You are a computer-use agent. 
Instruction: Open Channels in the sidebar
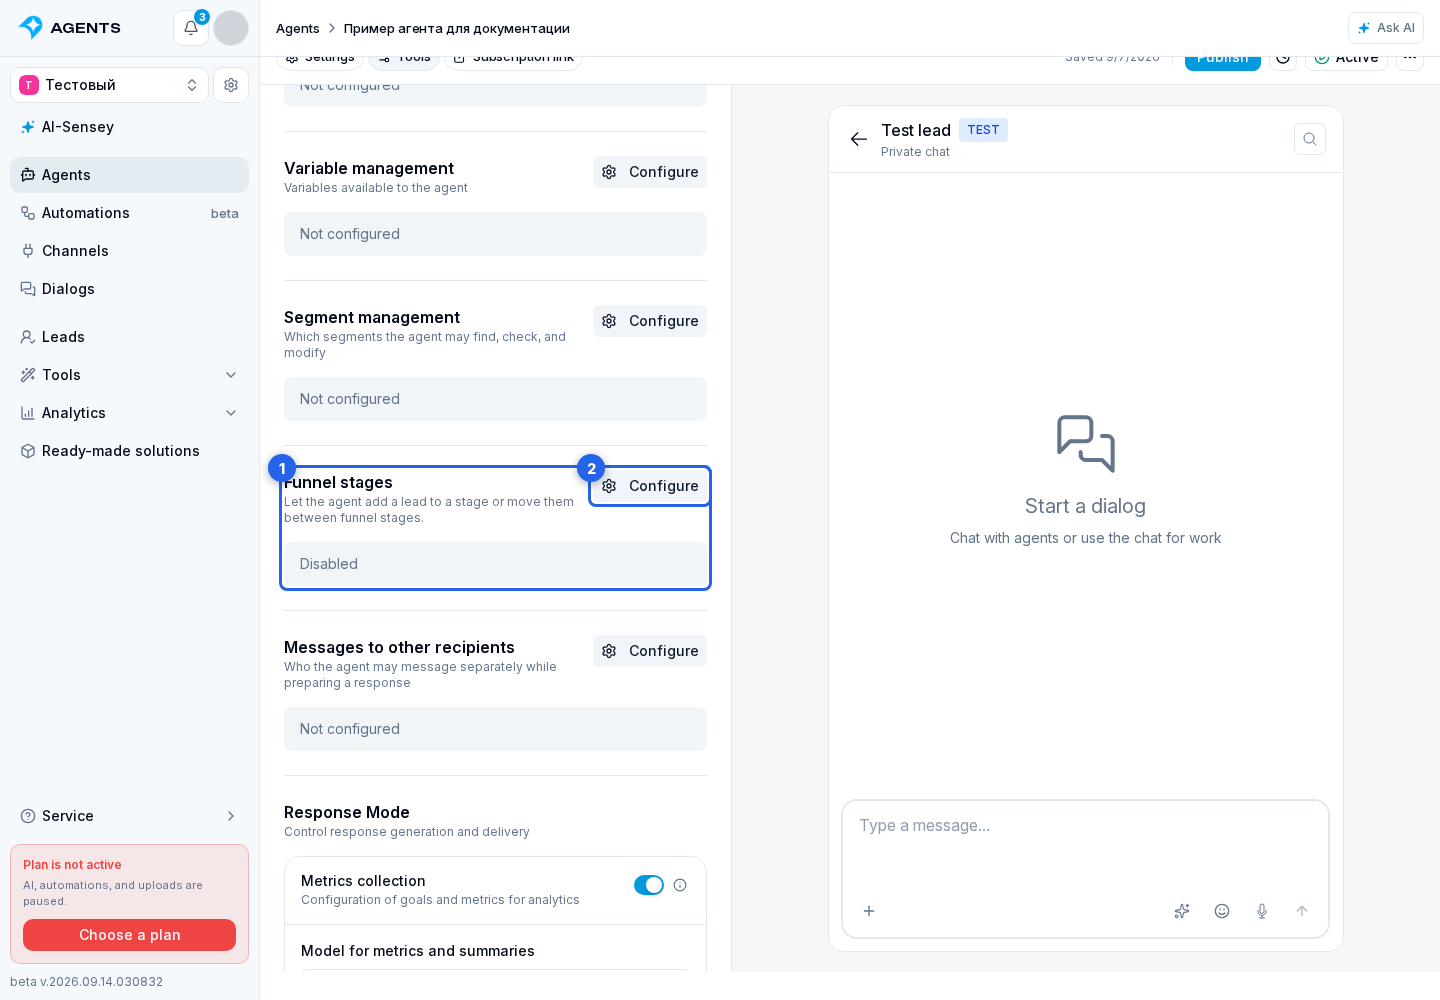129,251
